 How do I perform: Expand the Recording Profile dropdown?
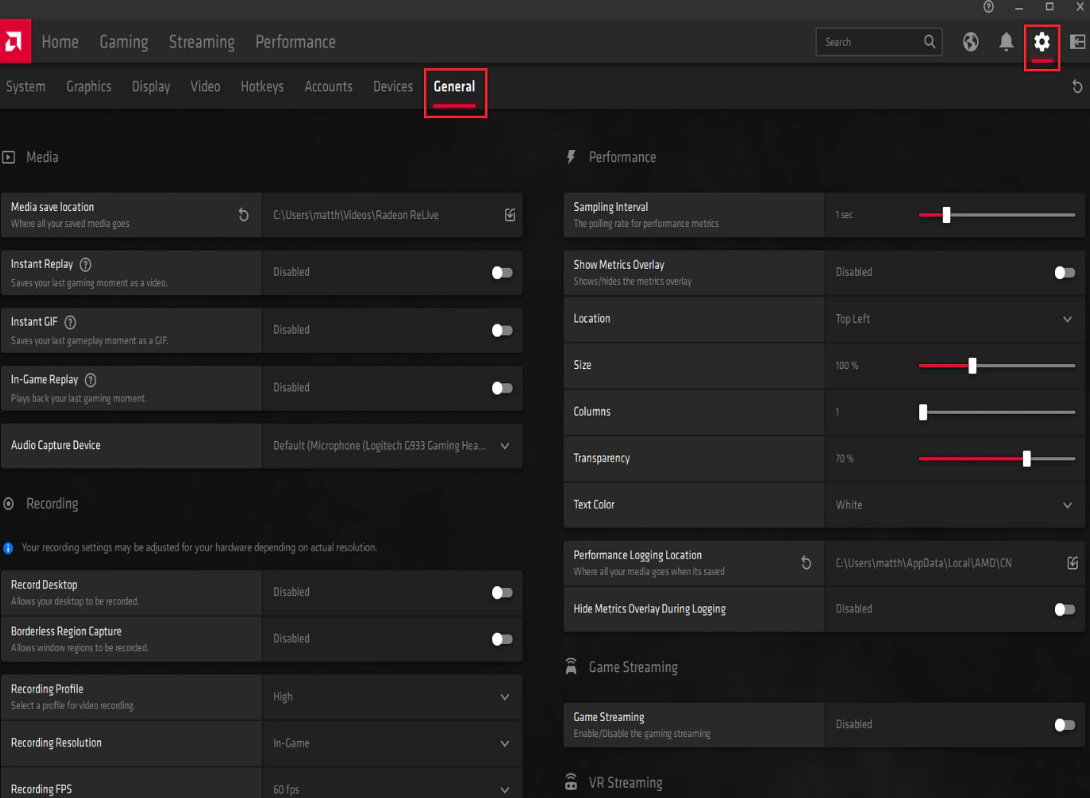392,697
